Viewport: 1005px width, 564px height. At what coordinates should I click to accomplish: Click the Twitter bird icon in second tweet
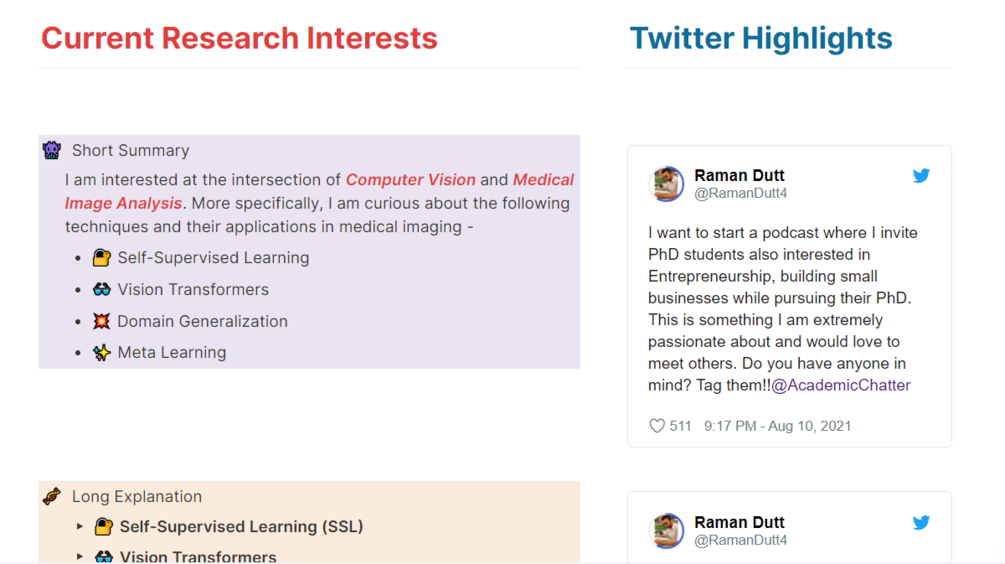tap(921, 522)
